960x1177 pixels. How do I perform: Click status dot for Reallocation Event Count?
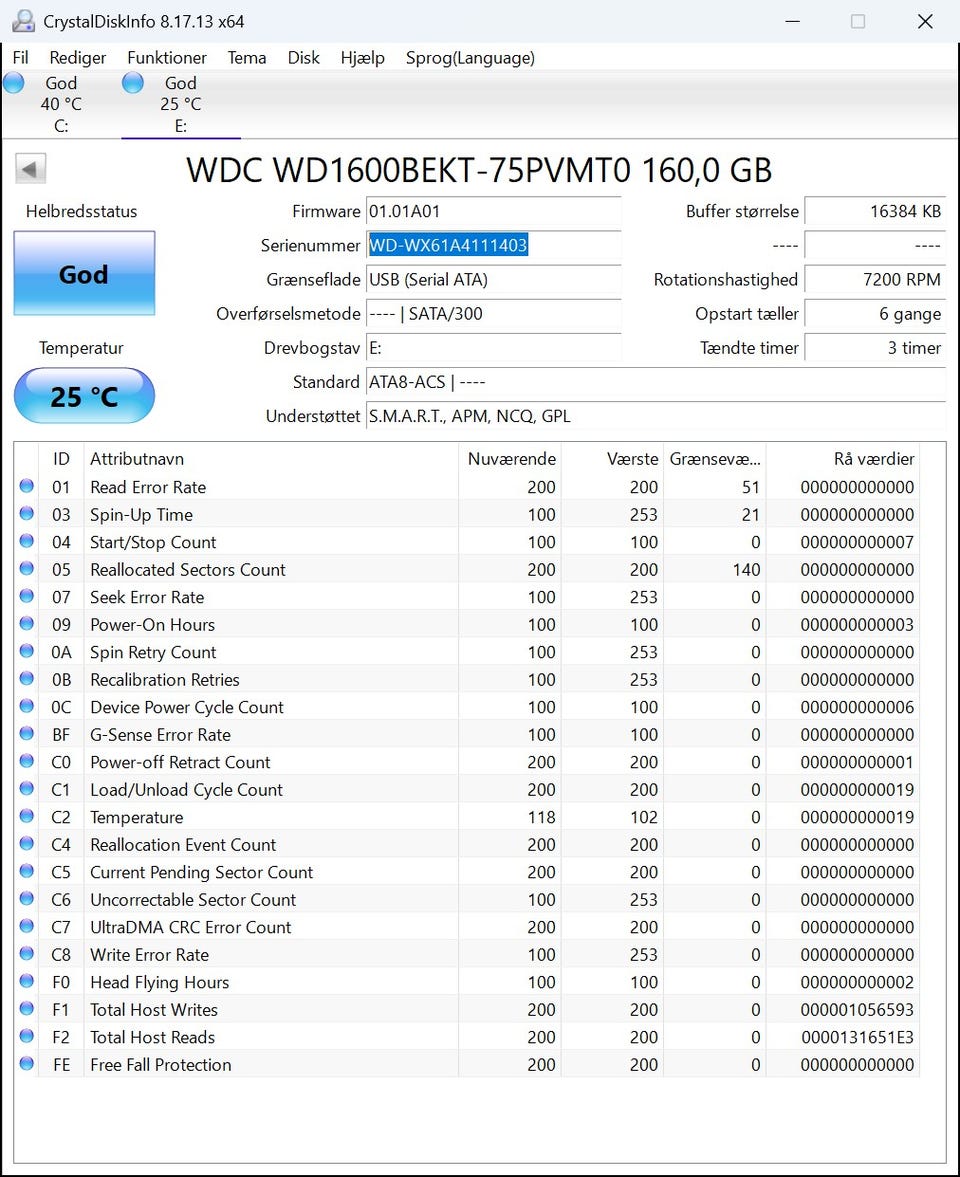27,844
